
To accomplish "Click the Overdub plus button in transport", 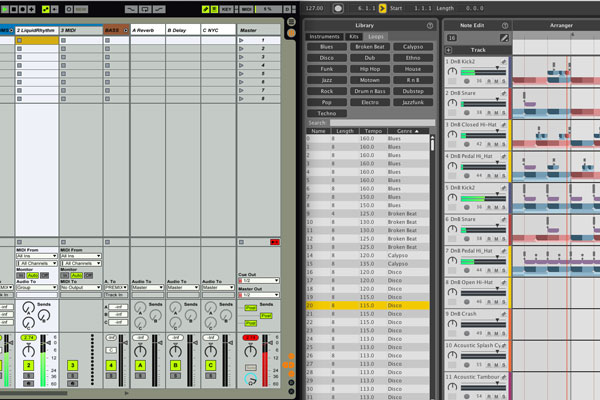I will pos(31,9).
